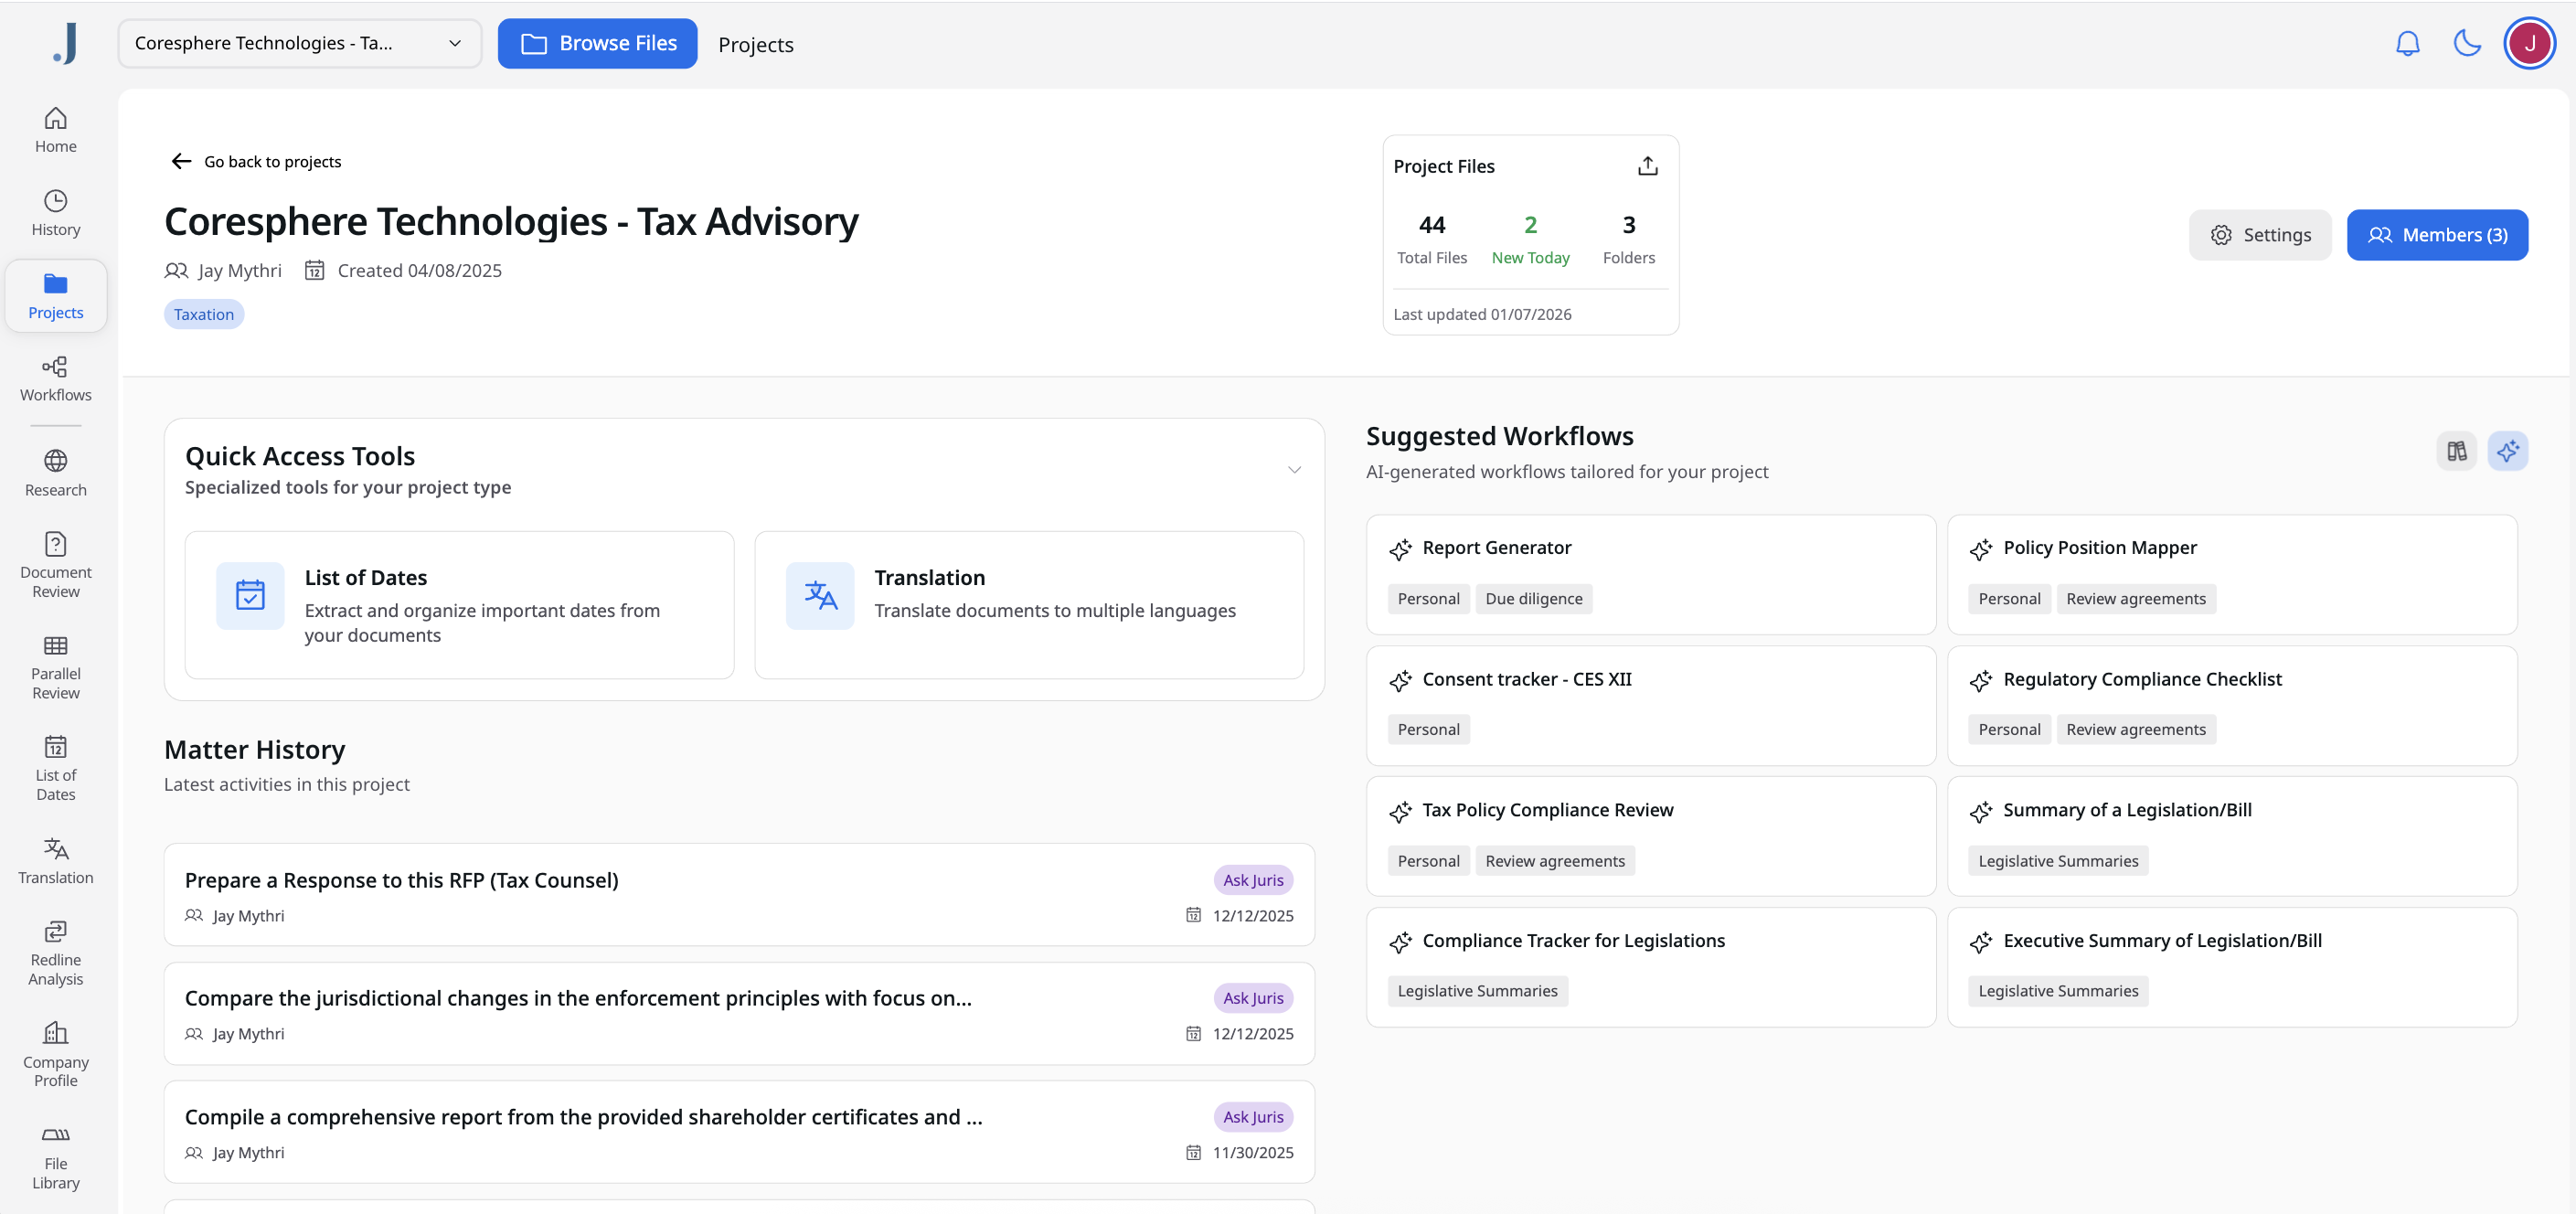Go to File Library in sidebar
The image size is (2576, 1214).
point(56,1157)
